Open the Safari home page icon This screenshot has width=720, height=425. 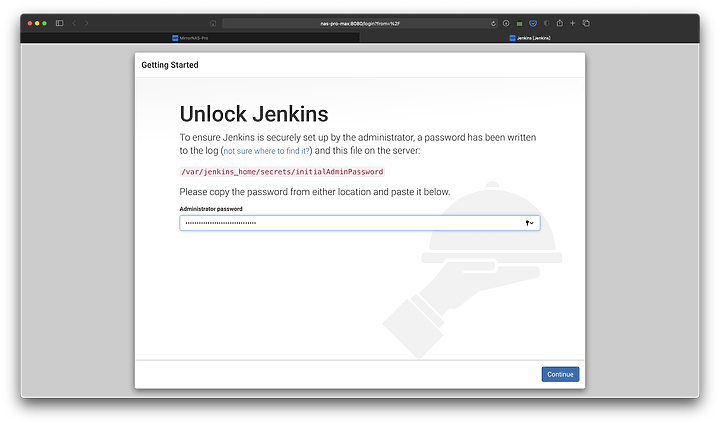point(213,23)
